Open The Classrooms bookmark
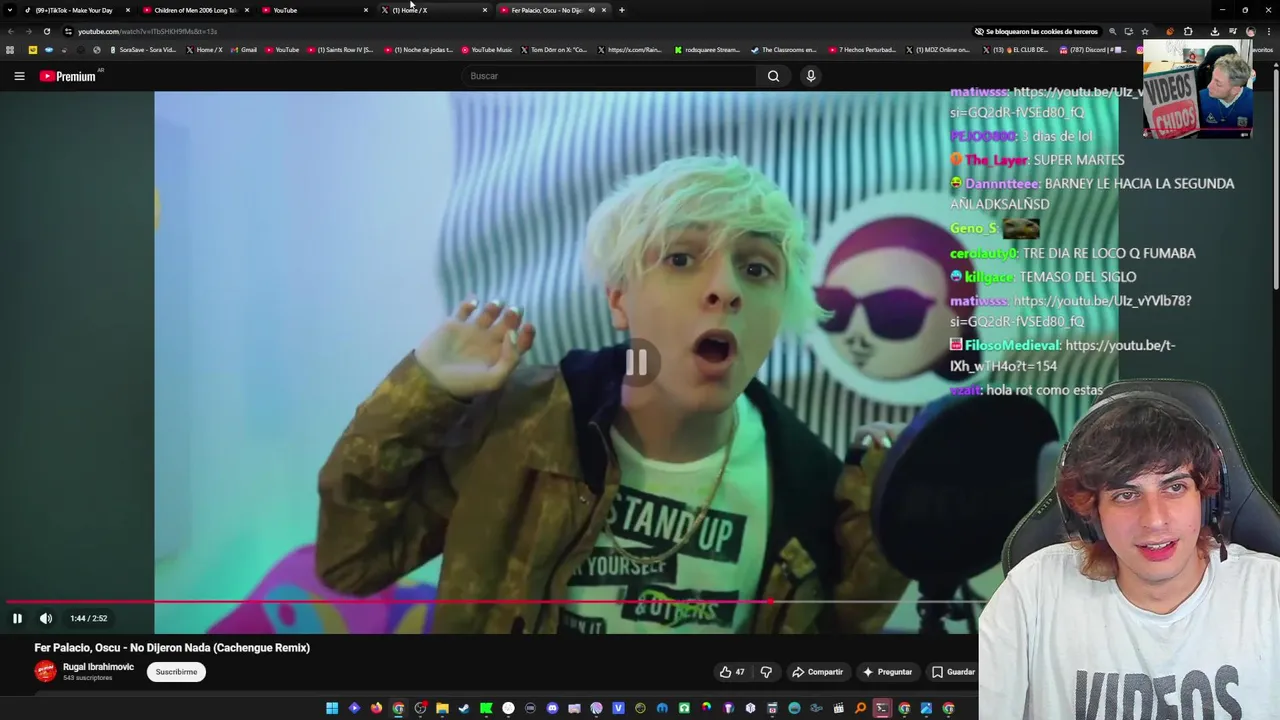This screenshot has height=720, width=1280. coord(784,50)
